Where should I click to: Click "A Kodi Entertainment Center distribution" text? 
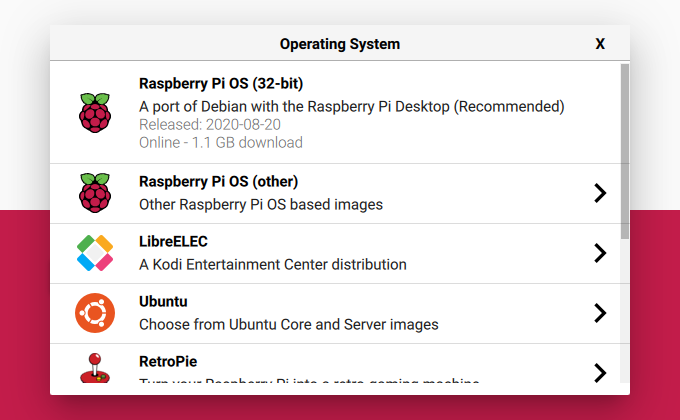point(273,264)
